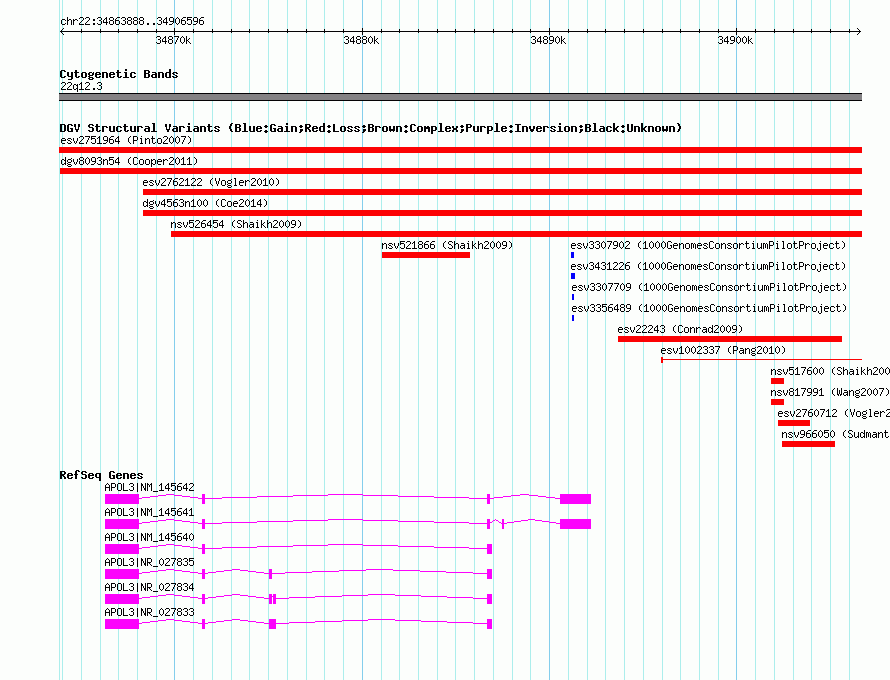The image size is (890, 680).
Task: Open the esv3307902 variant label
Action: pos(708,245)
